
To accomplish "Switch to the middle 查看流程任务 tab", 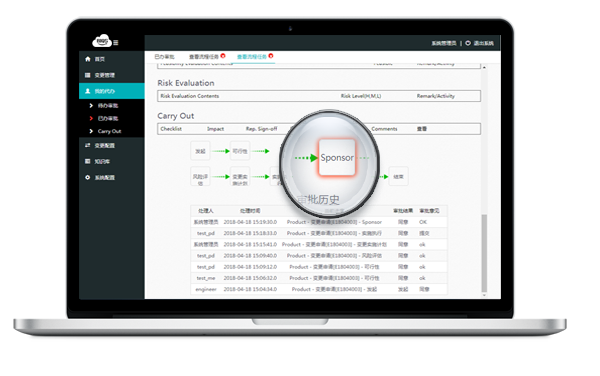I will 204,57.
